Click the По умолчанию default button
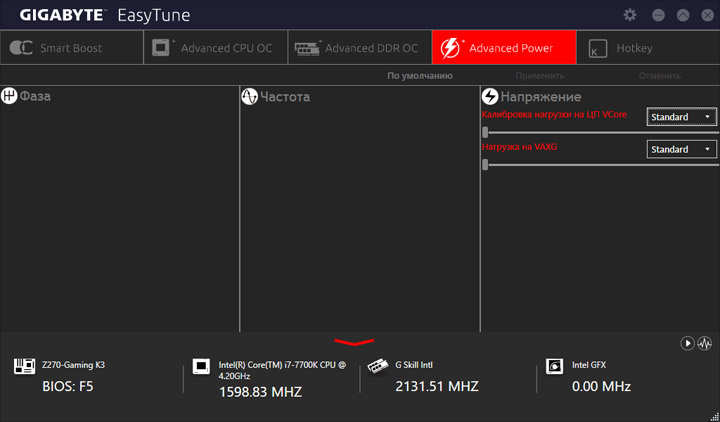Image resolution: width=720 pixels, height=422 pixels. pyautogui.click(x=420, y=76)
